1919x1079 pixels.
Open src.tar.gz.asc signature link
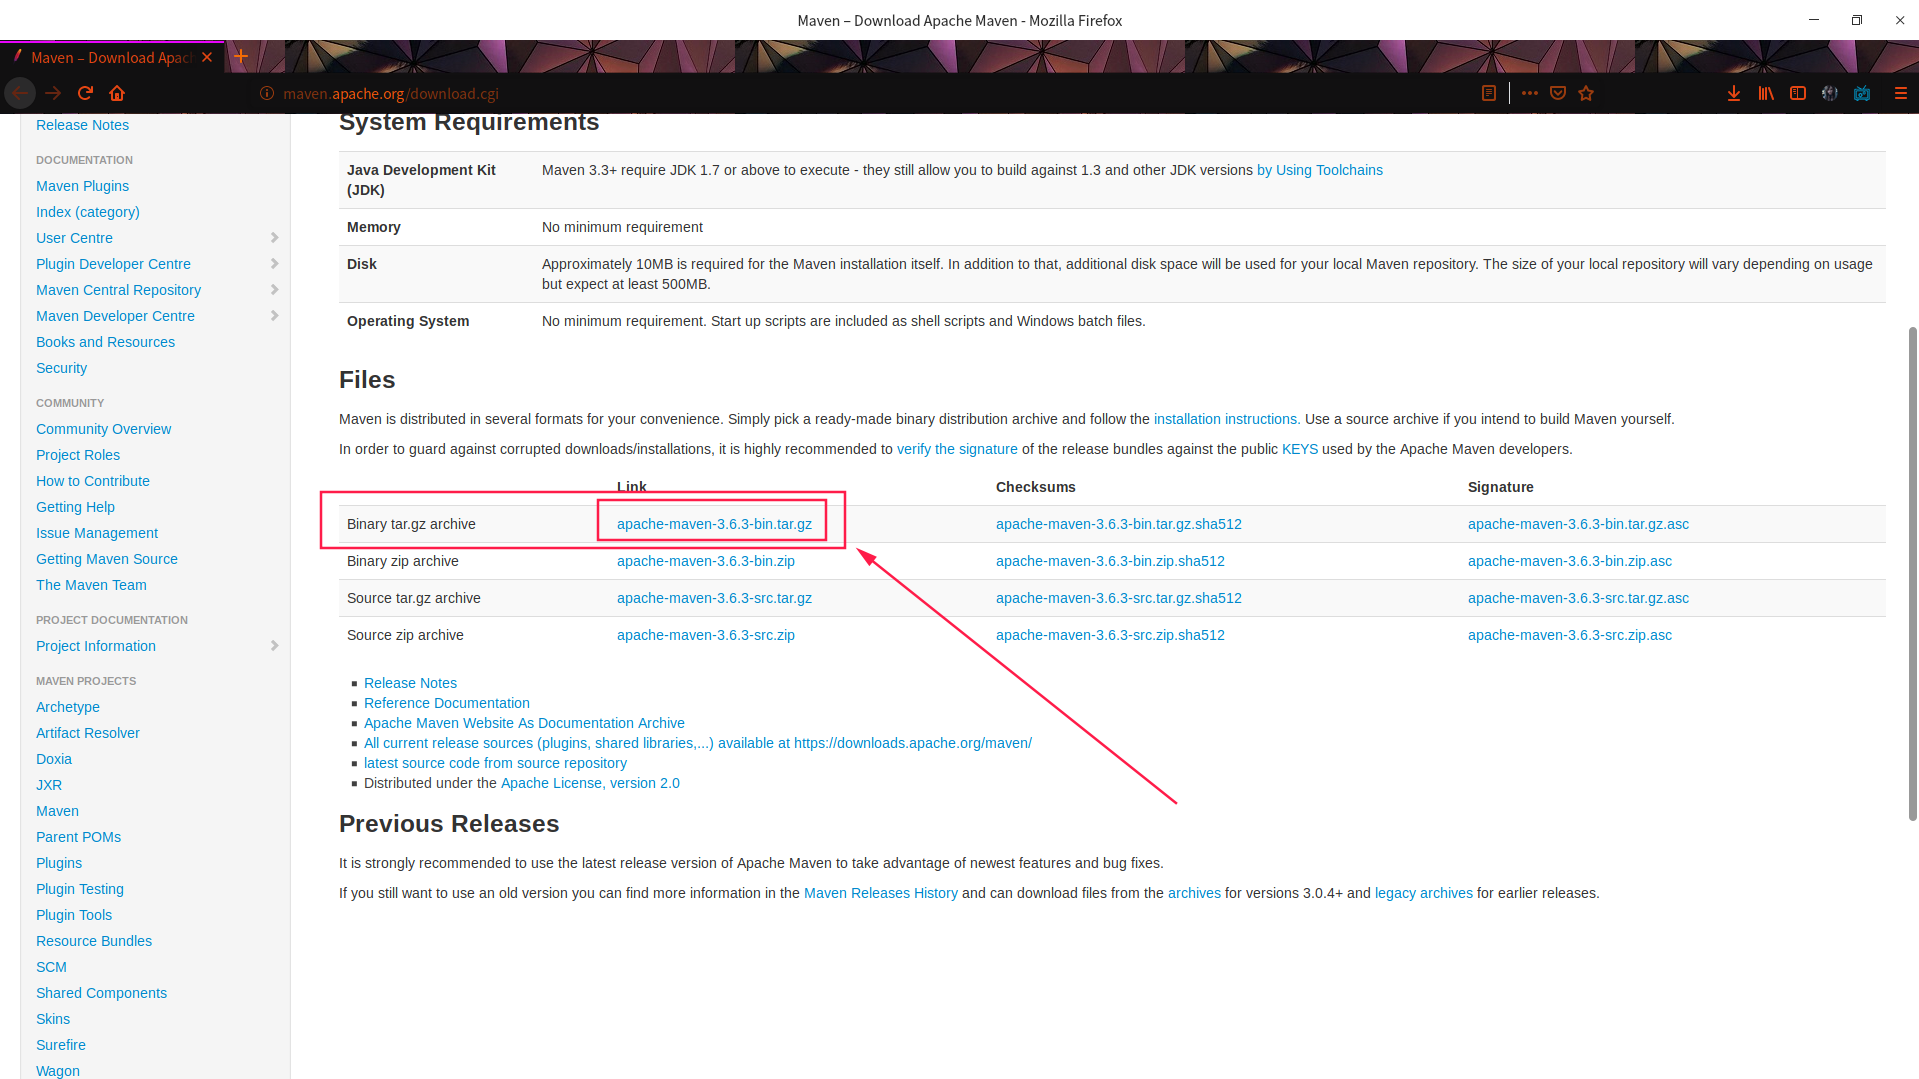(1578, 598)
